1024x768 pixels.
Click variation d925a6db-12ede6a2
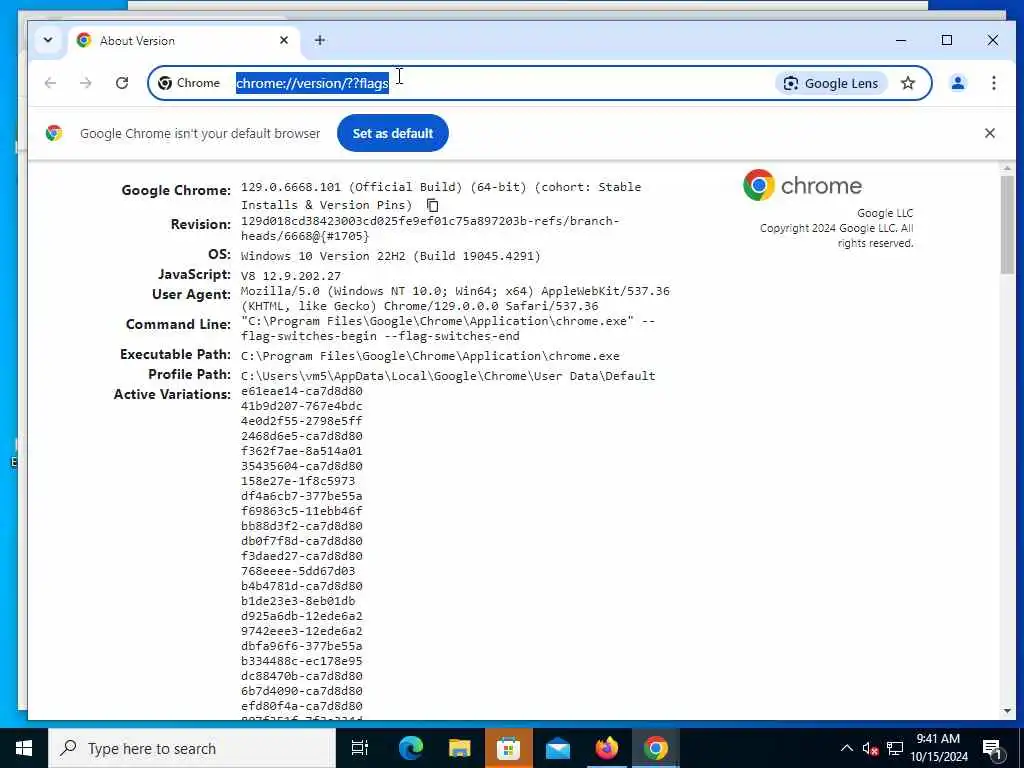pos(302,616)
